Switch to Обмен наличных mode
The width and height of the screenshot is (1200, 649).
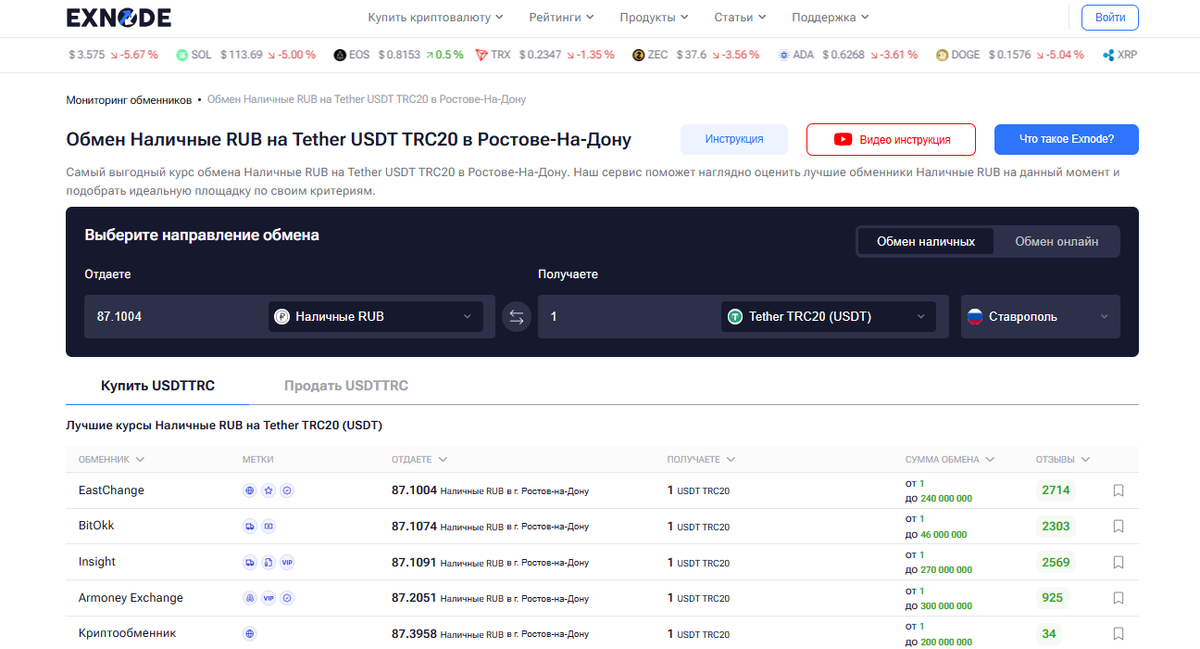(x=926, y=241)
